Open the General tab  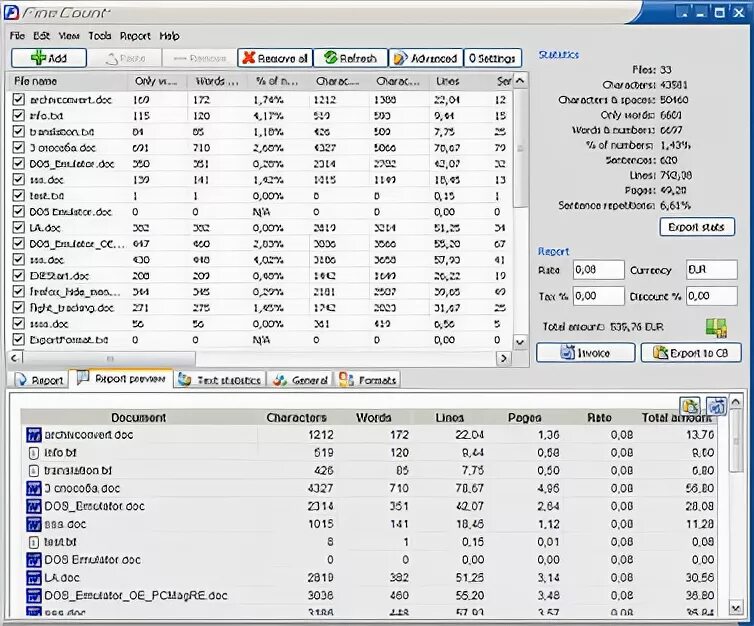[x=300, y=380]
